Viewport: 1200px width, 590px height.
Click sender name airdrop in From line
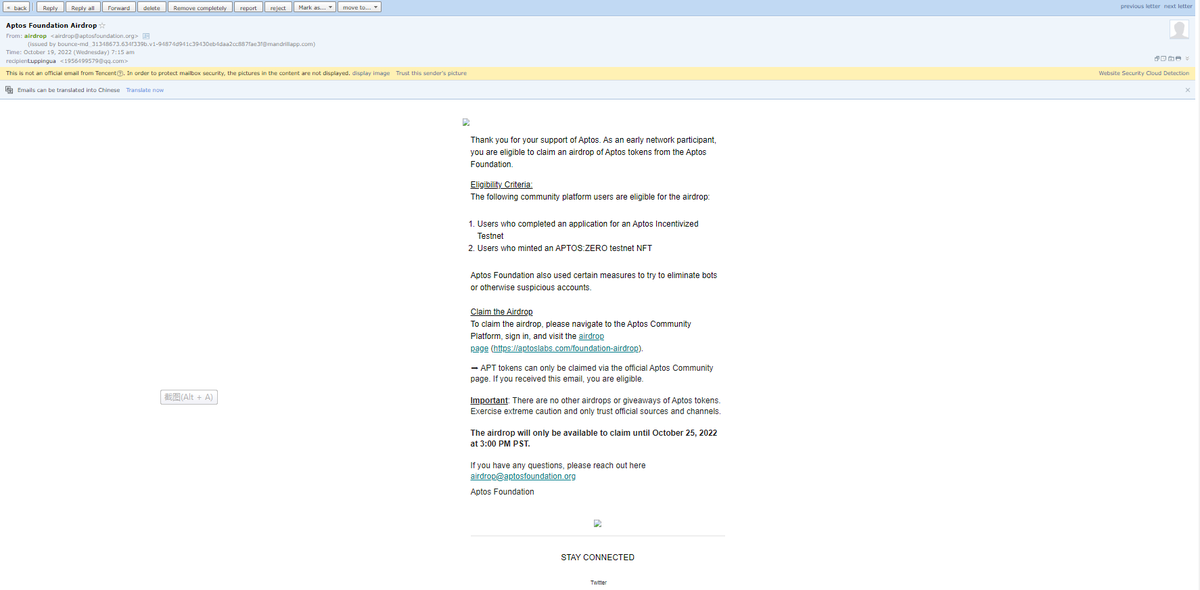pyautogui.click(x=35, y=36)
